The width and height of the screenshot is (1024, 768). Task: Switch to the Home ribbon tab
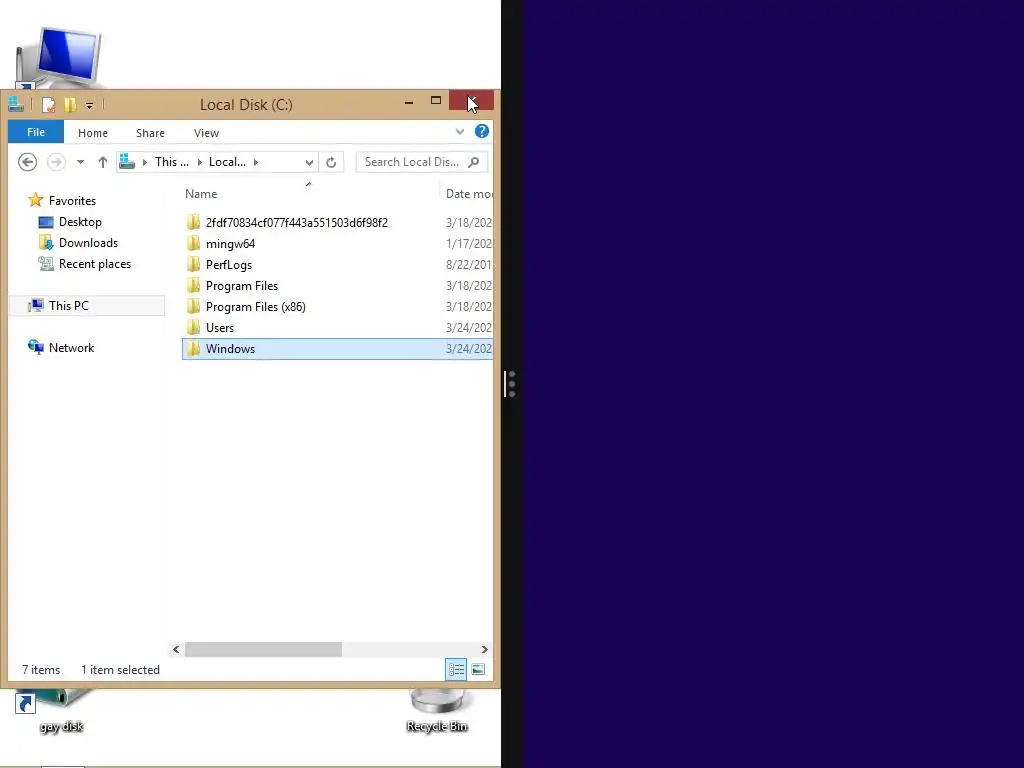coord(93,133)
